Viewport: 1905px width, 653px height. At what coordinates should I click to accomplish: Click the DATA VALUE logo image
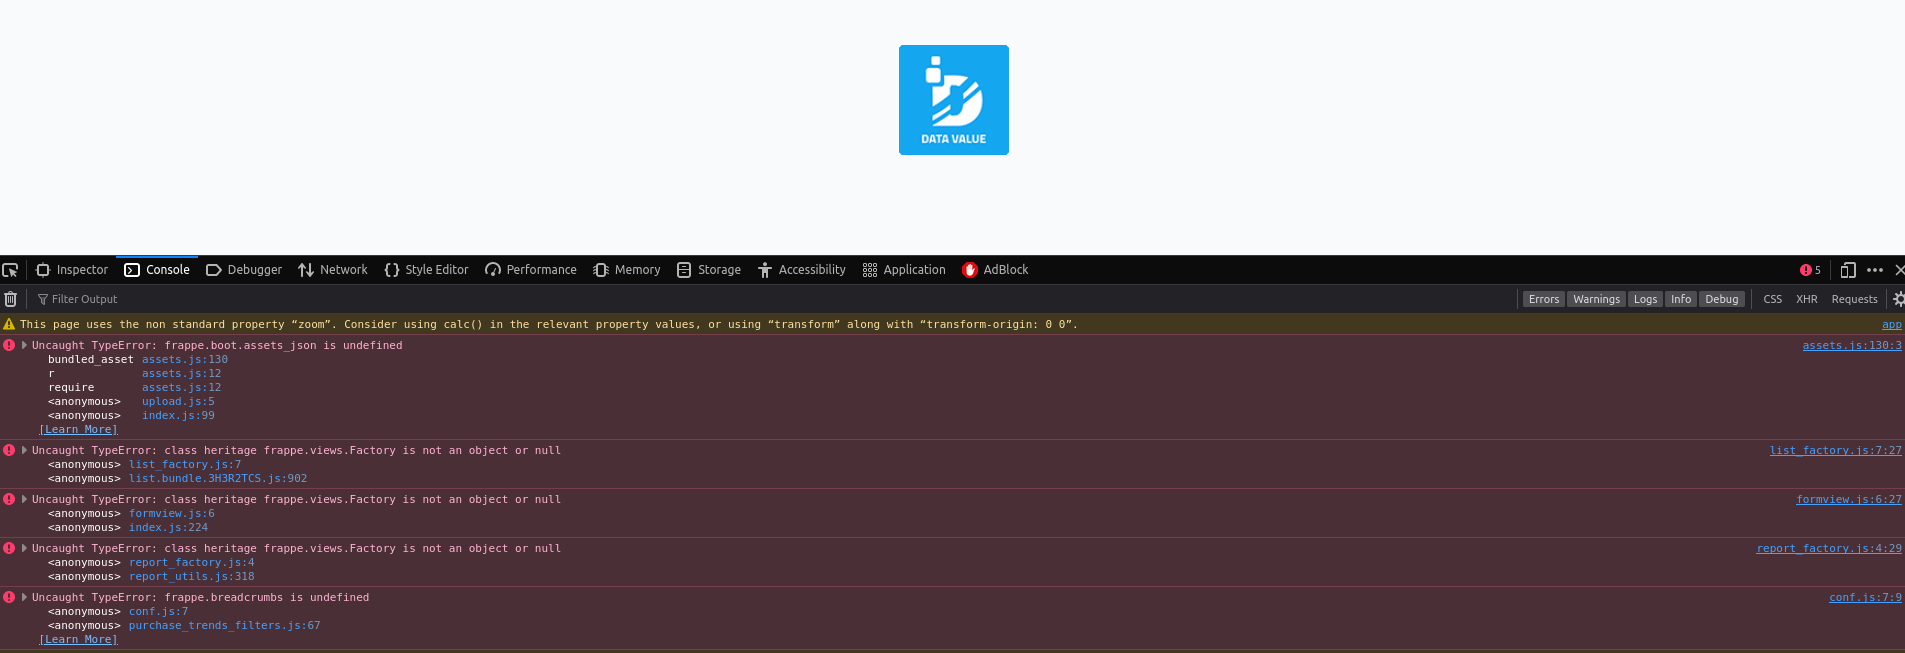tap(954, 100)
